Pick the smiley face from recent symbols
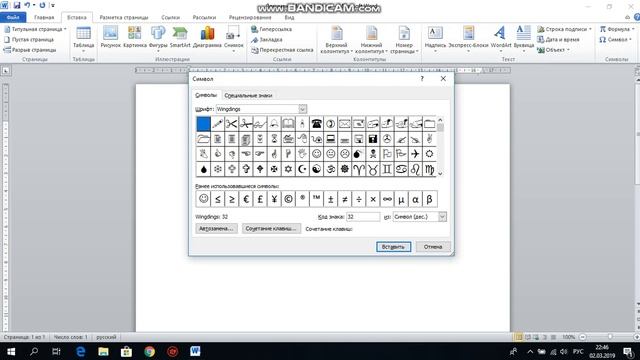640x360 pixels. 203,199
